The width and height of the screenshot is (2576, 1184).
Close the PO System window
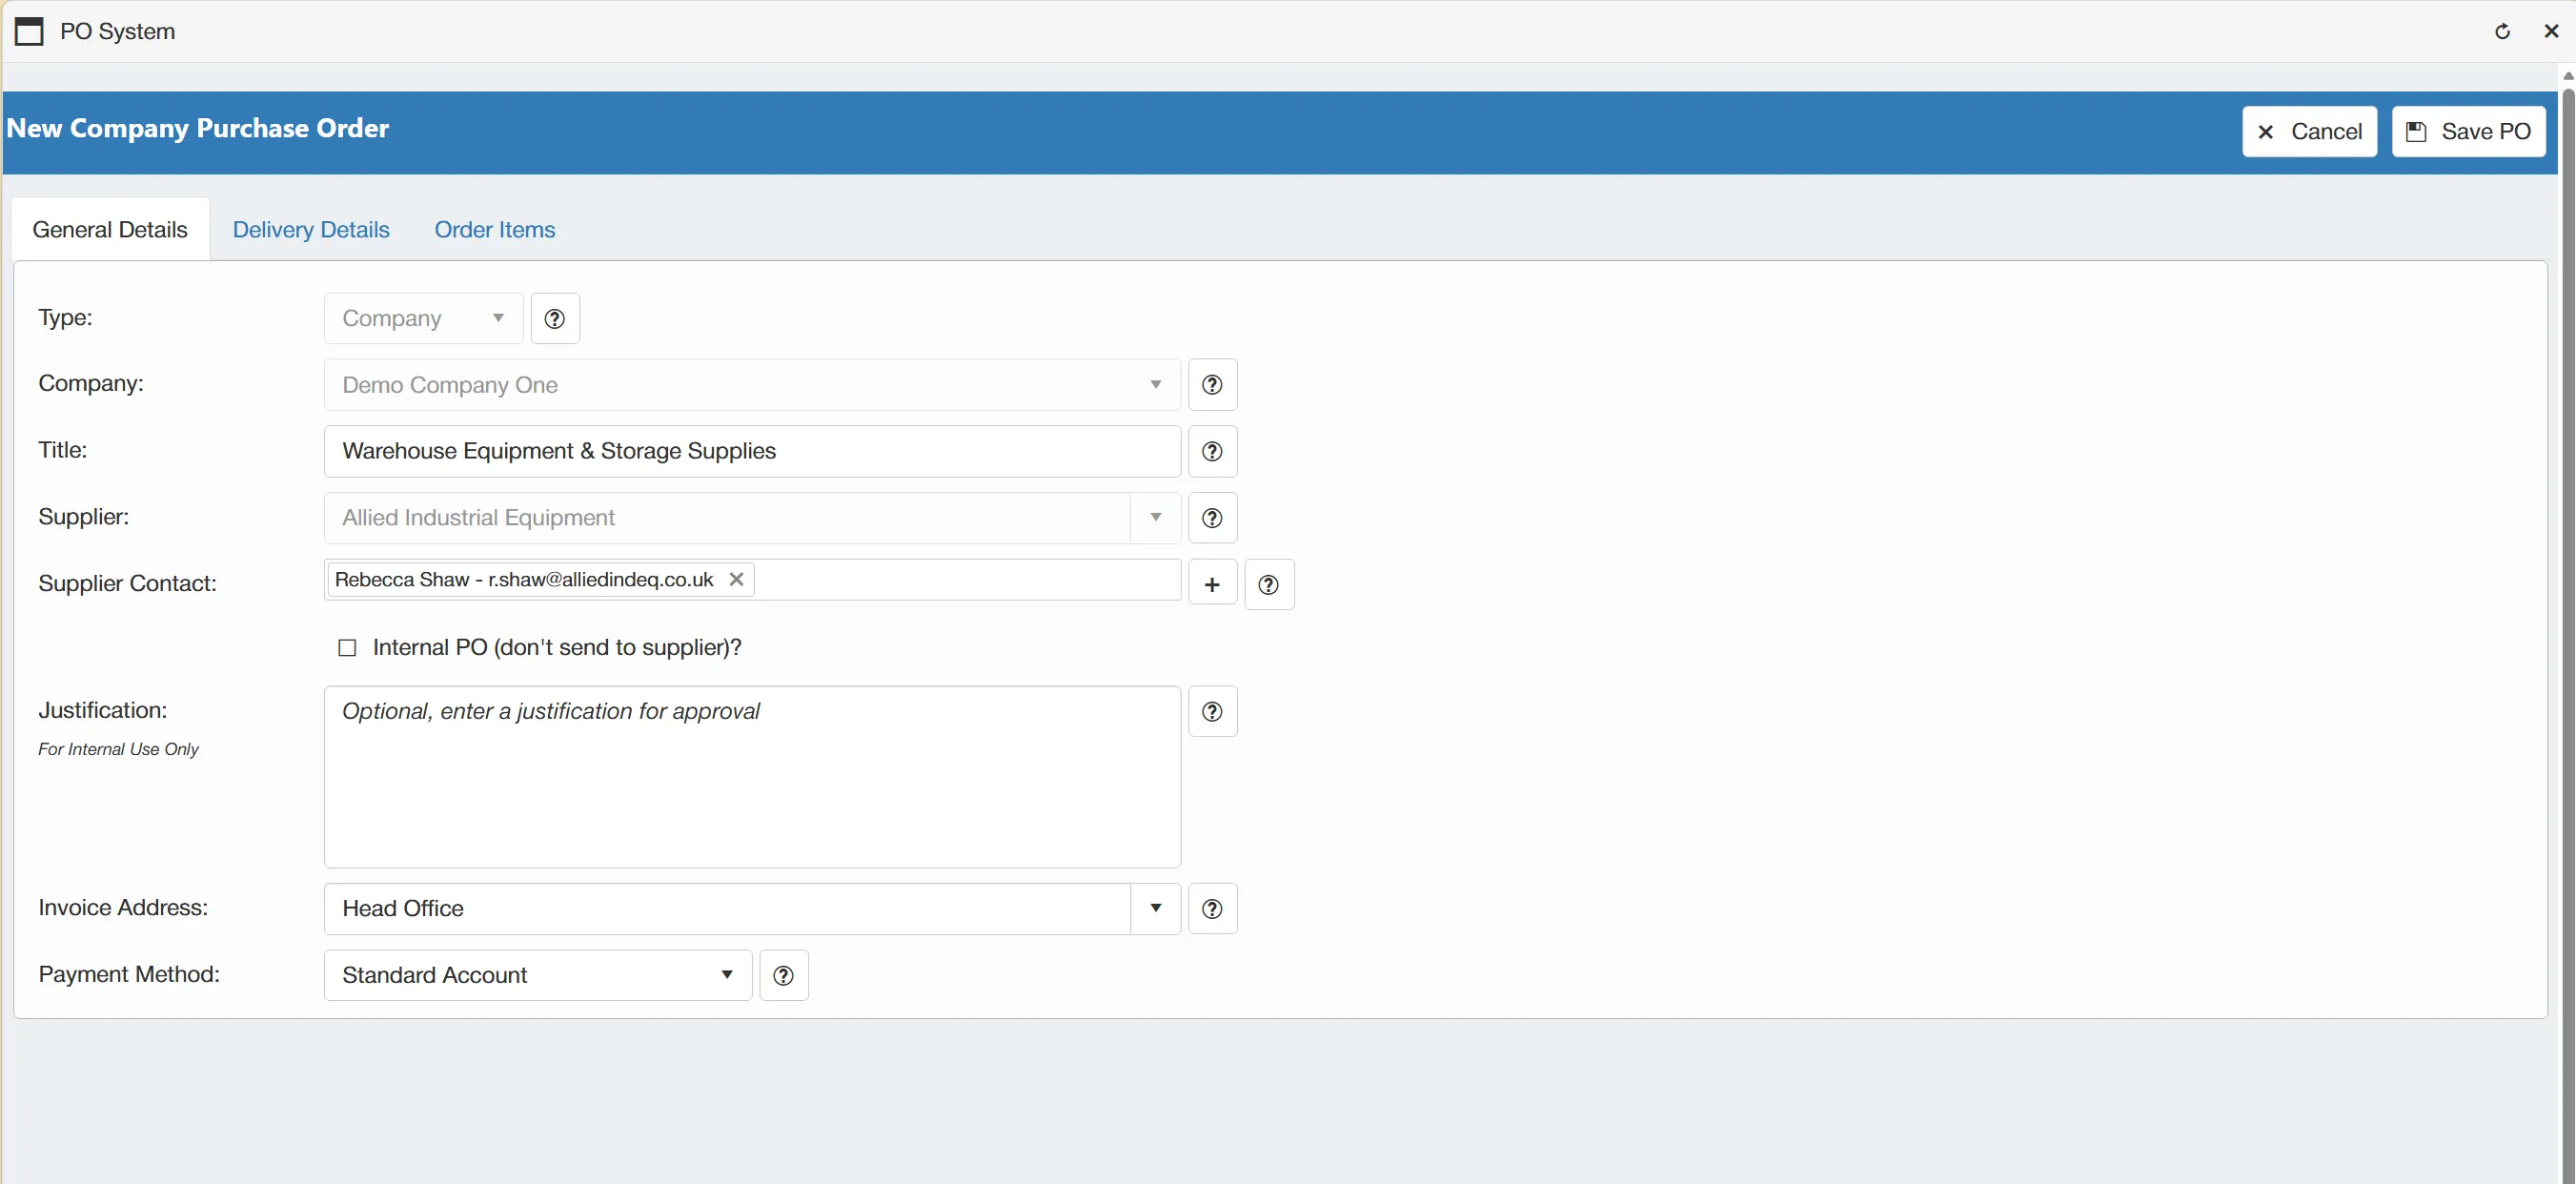pos(2551,31)
